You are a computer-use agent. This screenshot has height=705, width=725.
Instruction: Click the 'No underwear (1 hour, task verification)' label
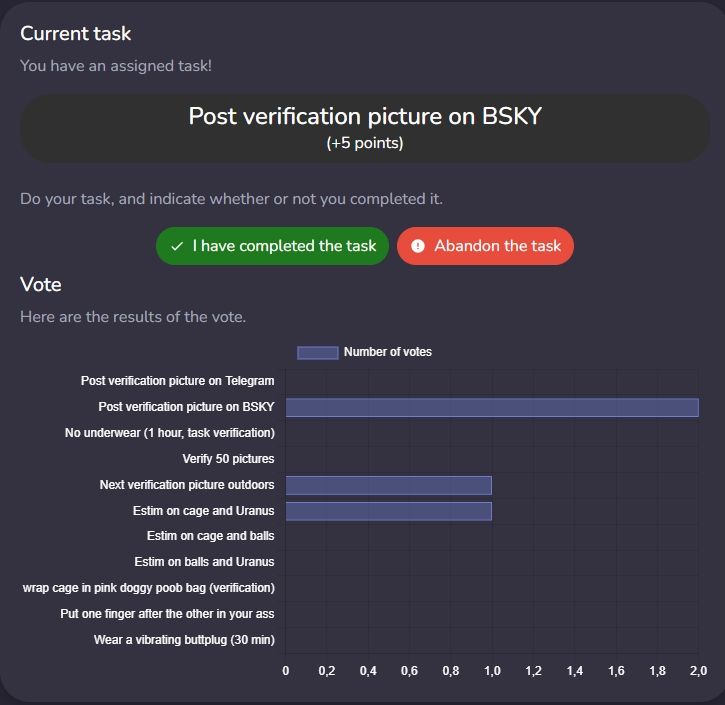(x=170, y=433)
